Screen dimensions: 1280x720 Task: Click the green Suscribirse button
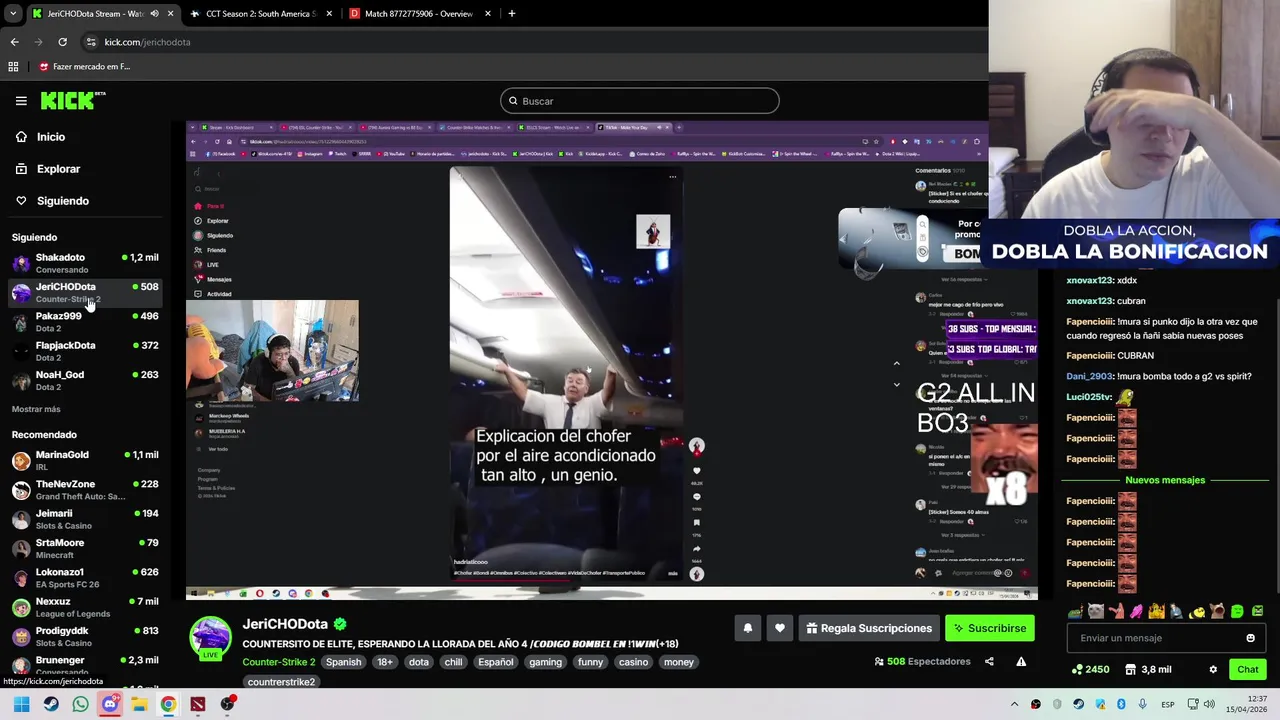tap(990, 628)
